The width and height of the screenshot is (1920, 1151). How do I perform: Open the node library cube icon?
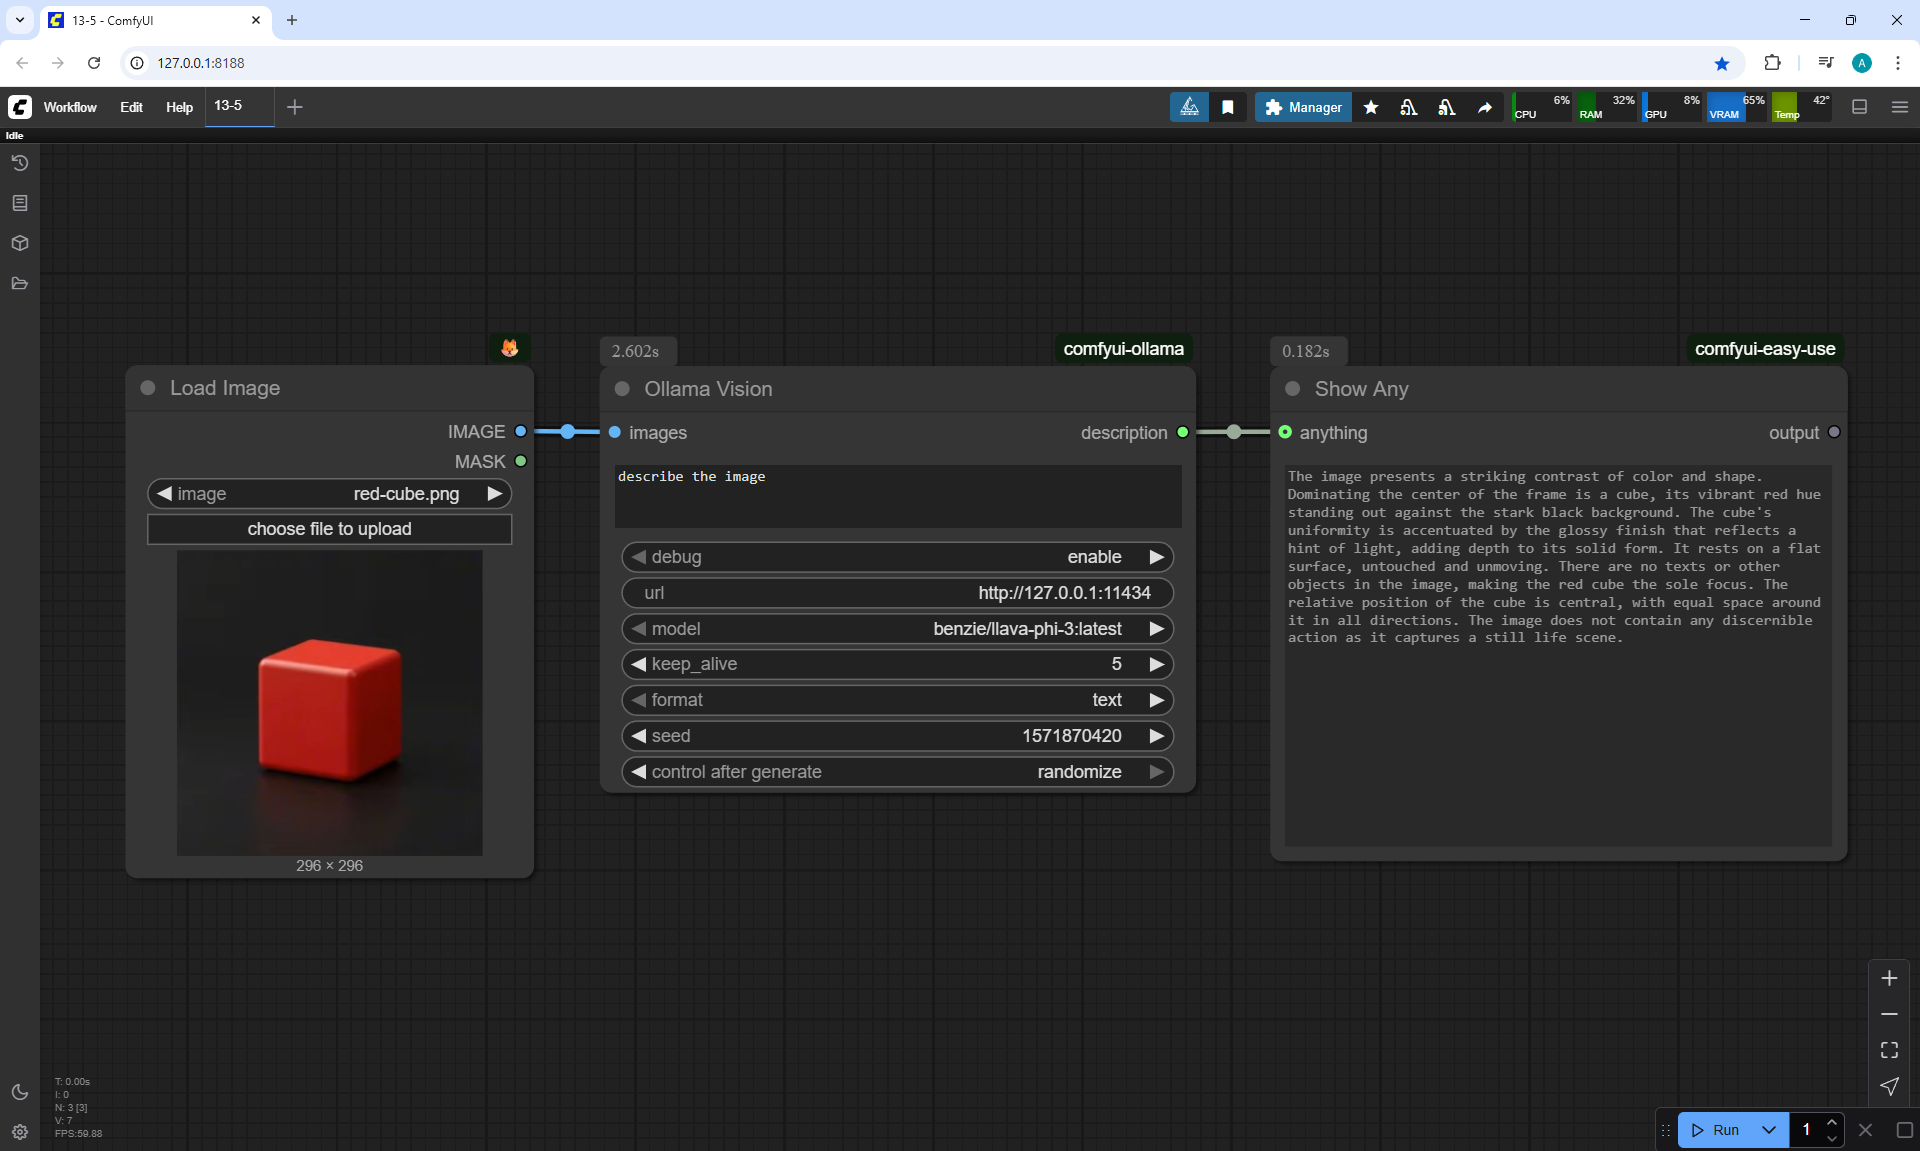click(20, 243)
